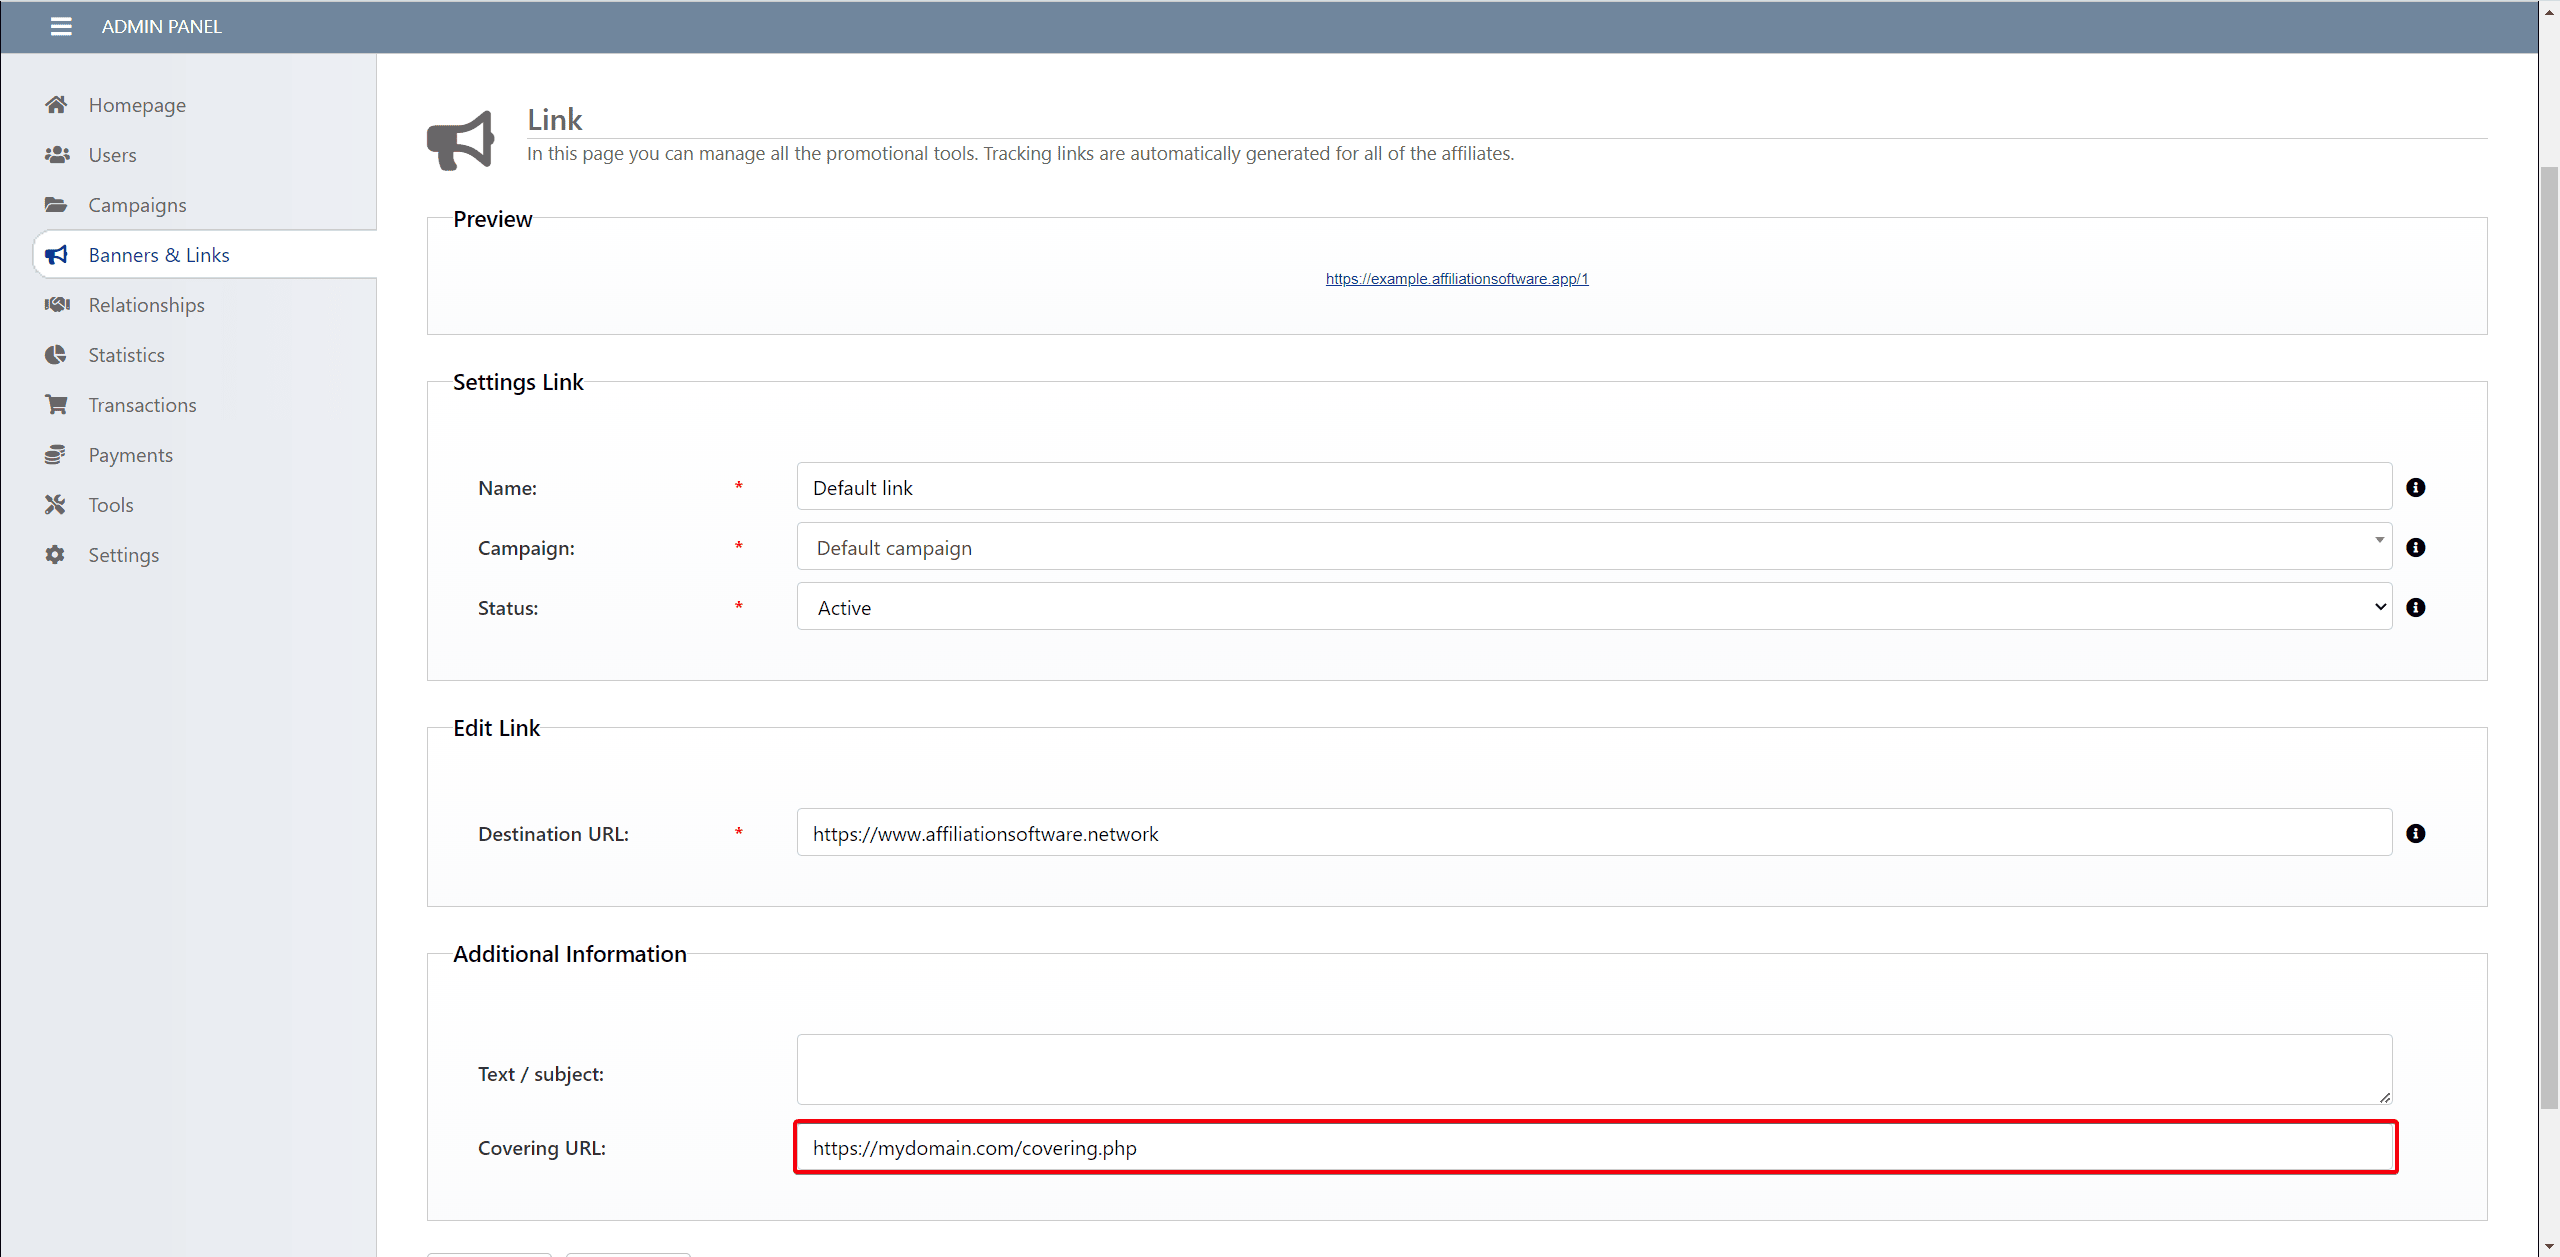Go to Settings in the sidebar
The image size is (2560, 1257).
[123, 555]
